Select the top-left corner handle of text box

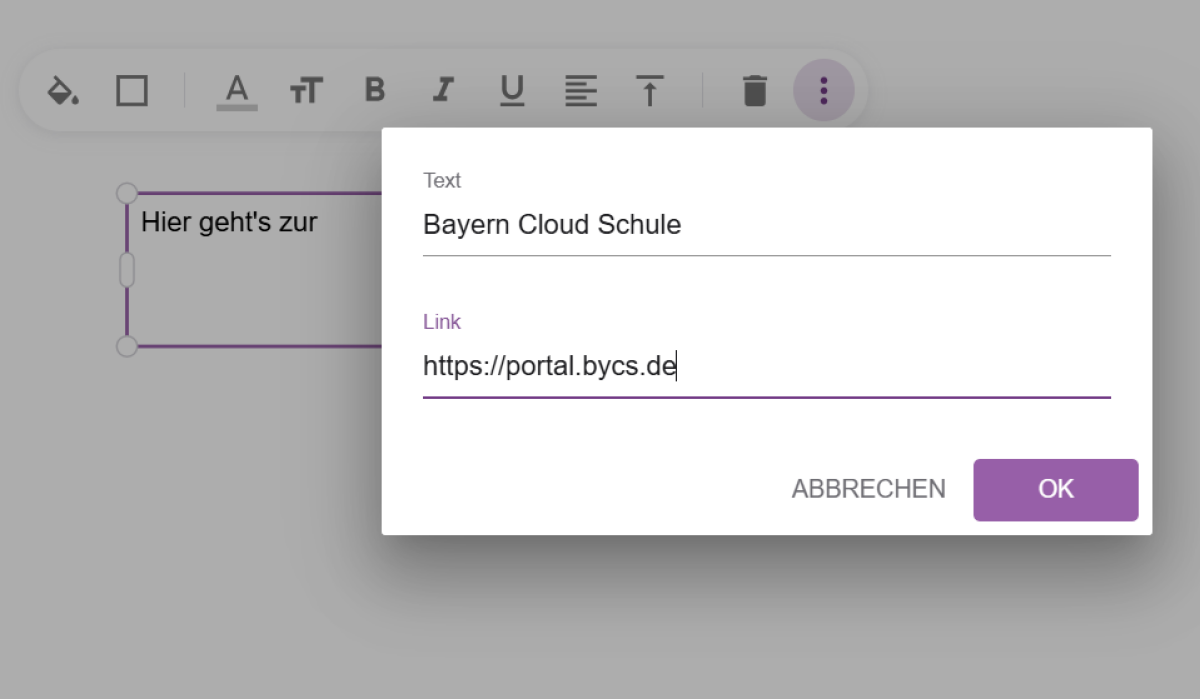[127, 193]
